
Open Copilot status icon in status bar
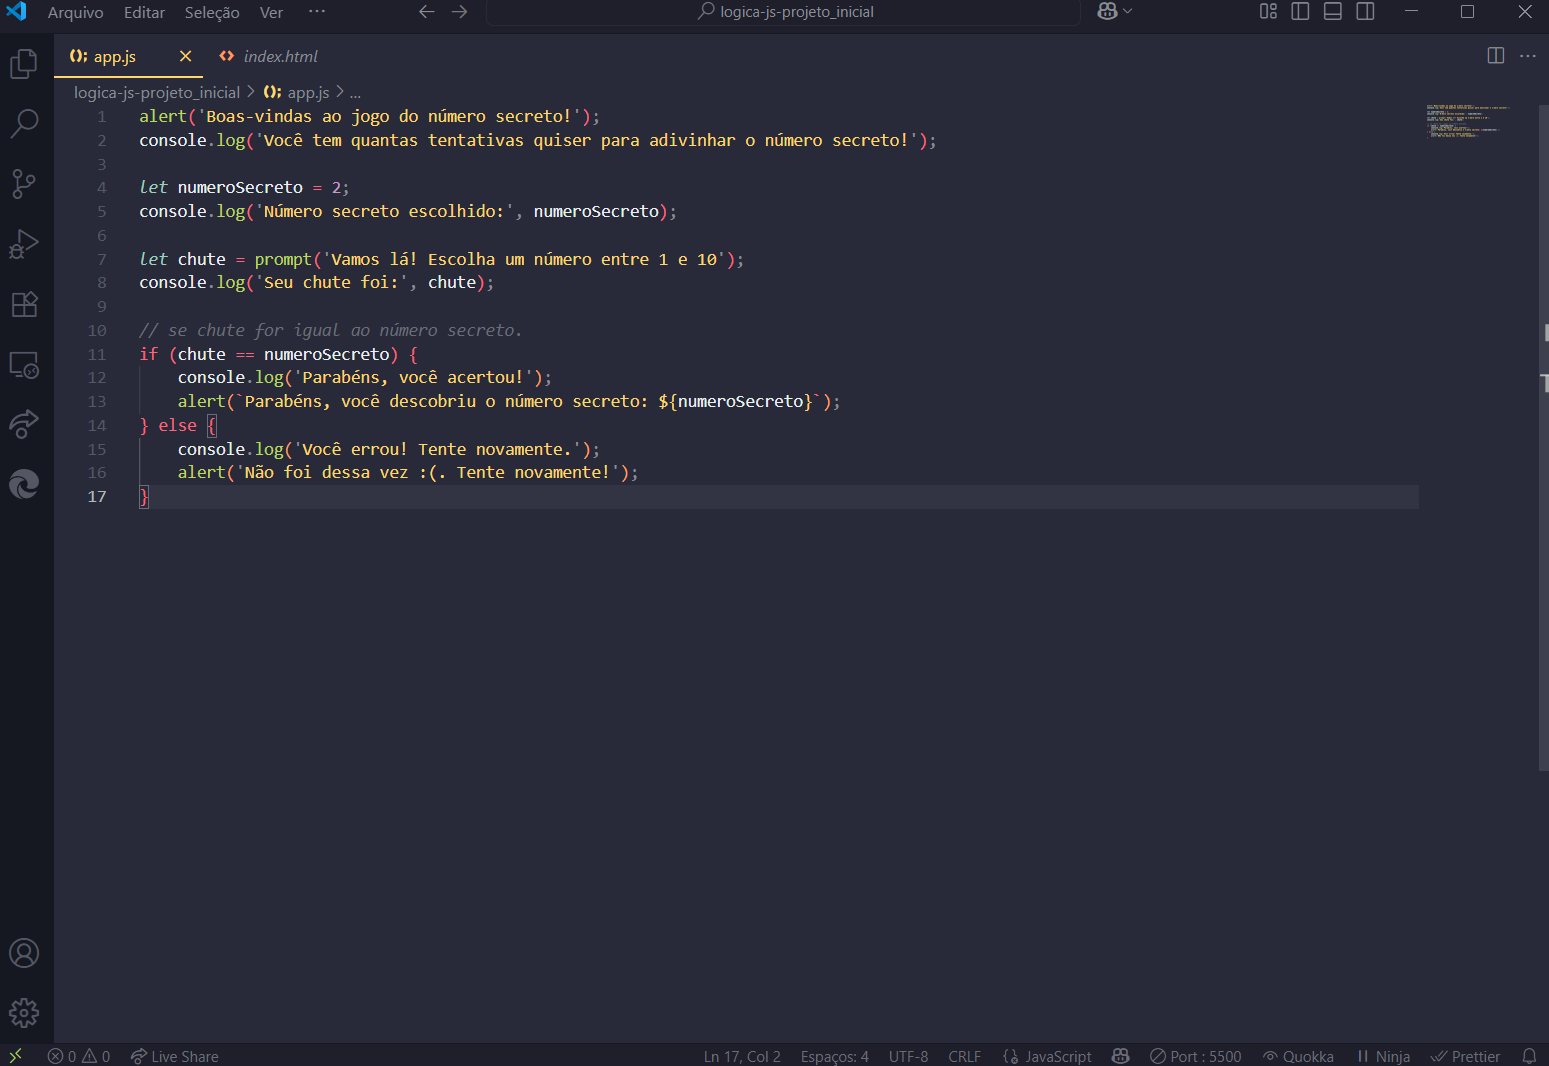click(x=1120, y=1056)
